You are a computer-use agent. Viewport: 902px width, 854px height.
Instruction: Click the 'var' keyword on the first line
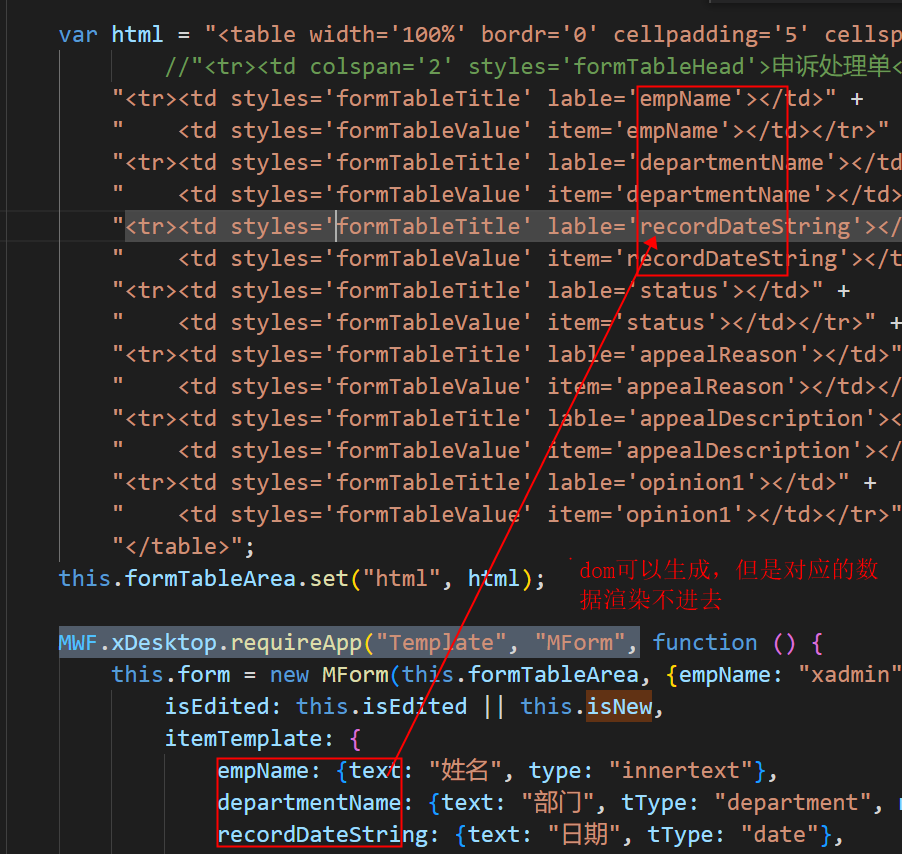pyautogui.click(x=78, y=35)
